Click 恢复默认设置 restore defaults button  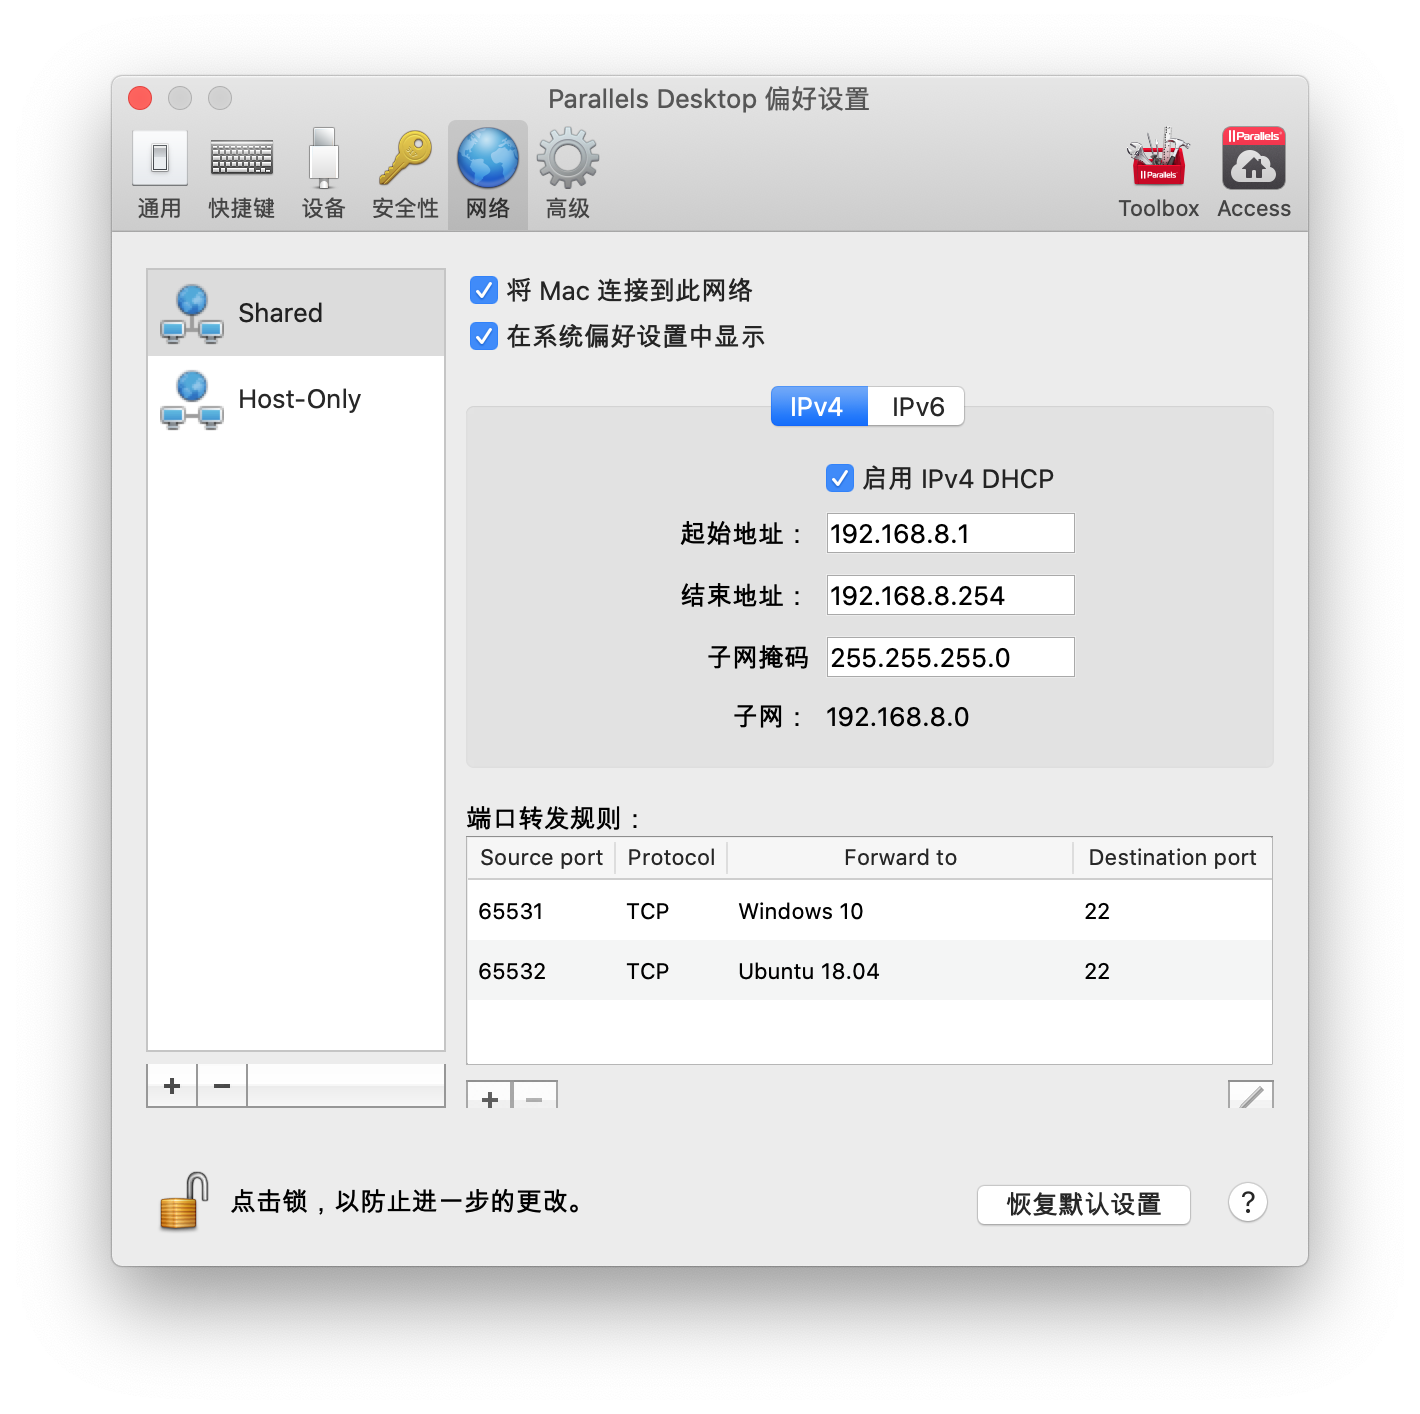[x=1084, y=1204]
